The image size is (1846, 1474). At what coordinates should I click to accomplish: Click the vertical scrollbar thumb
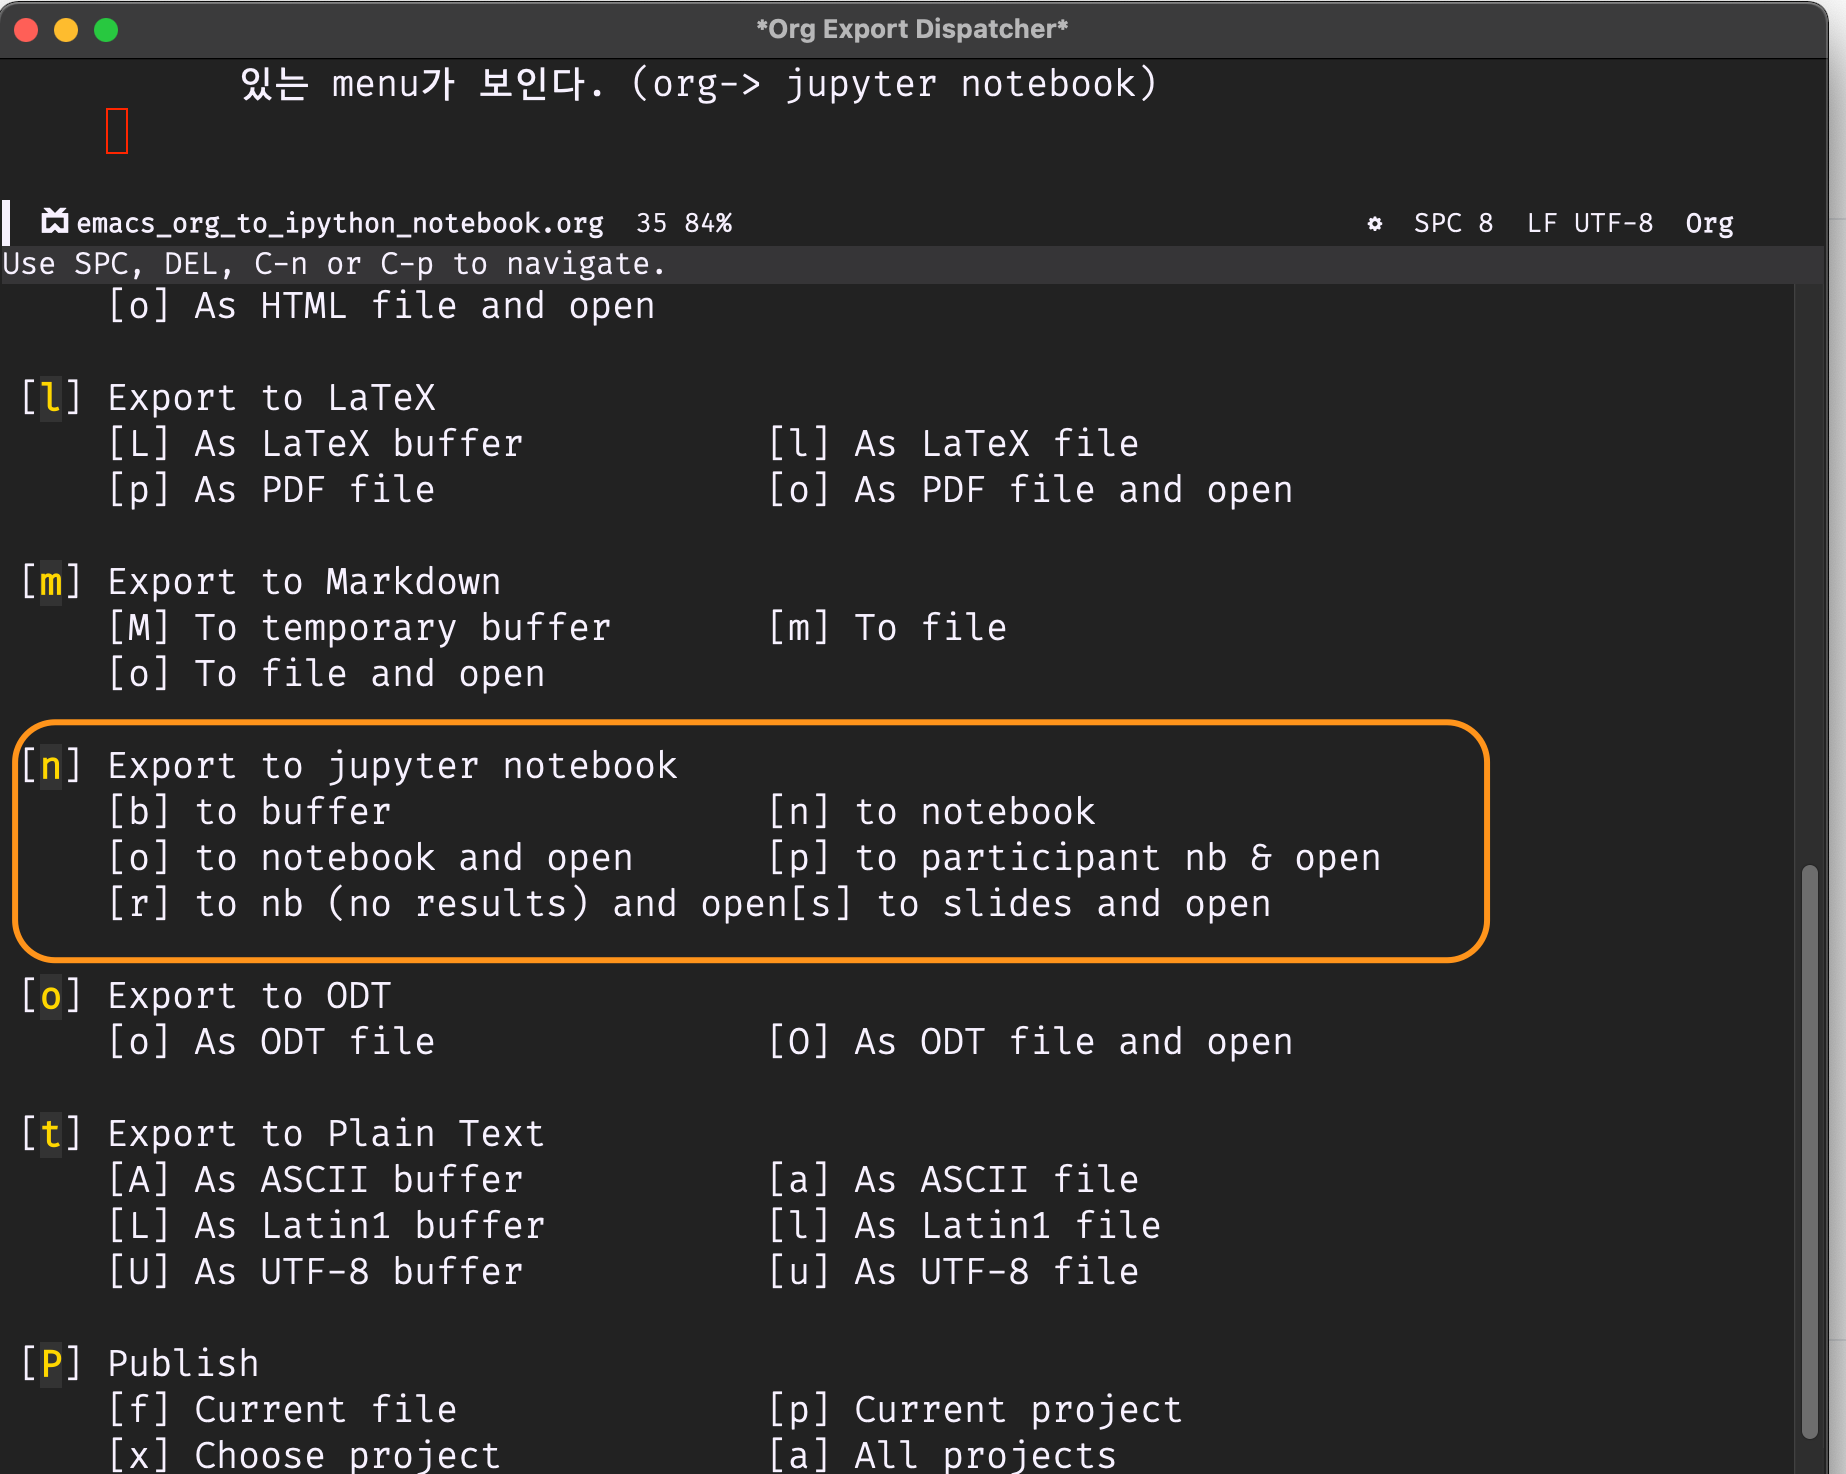click(1809, 1150)
